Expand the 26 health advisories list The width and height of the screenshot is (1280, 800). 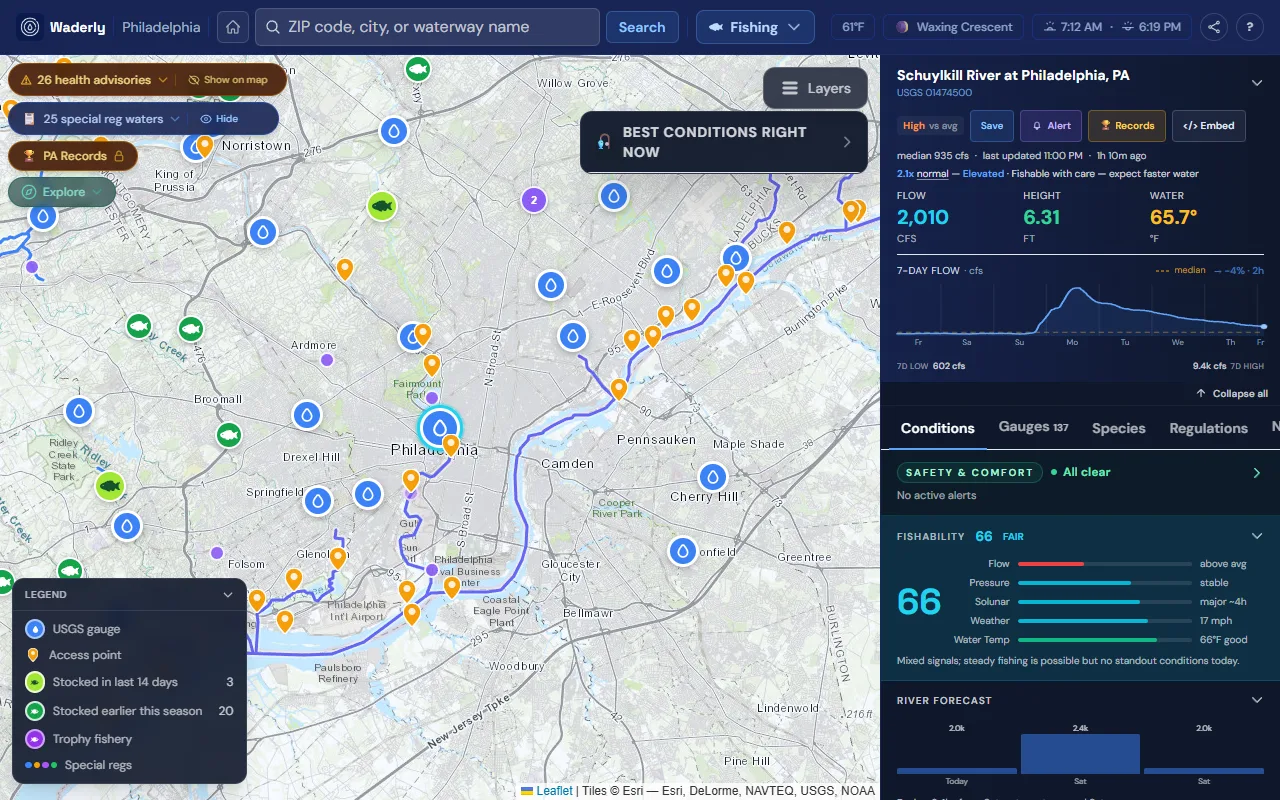click(96, 80)
